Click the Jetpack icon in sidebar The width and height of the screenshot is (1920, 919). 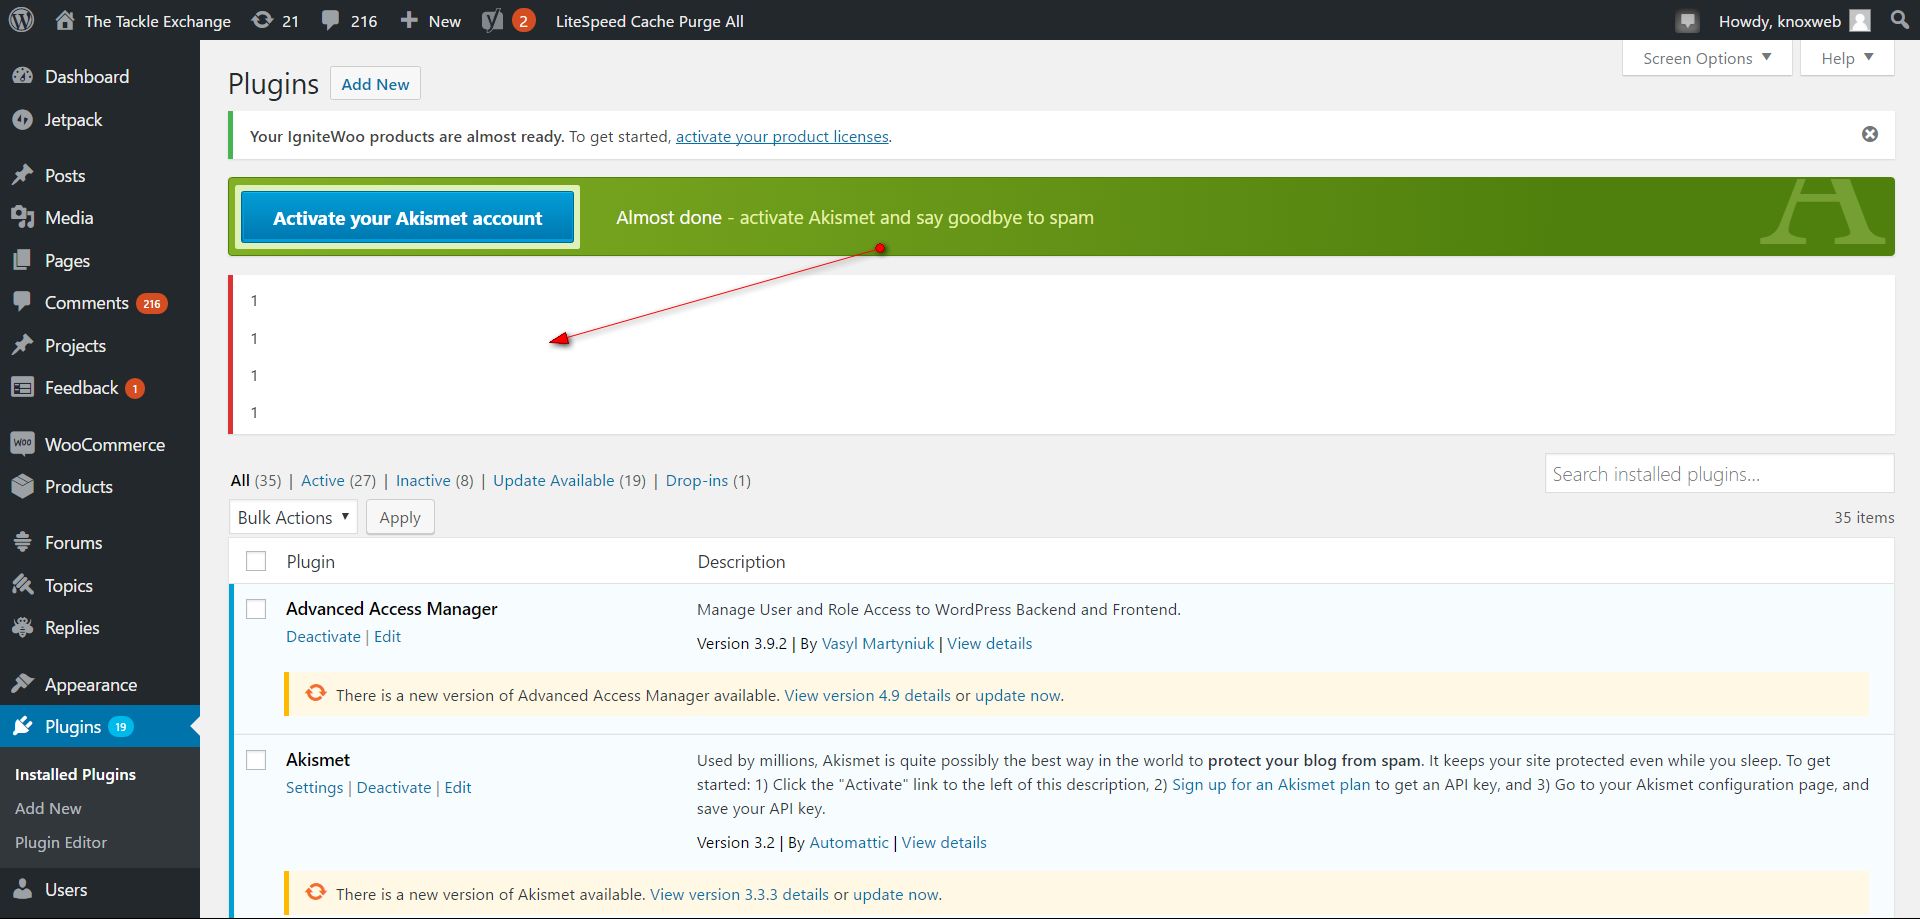(x=22, y=120)
